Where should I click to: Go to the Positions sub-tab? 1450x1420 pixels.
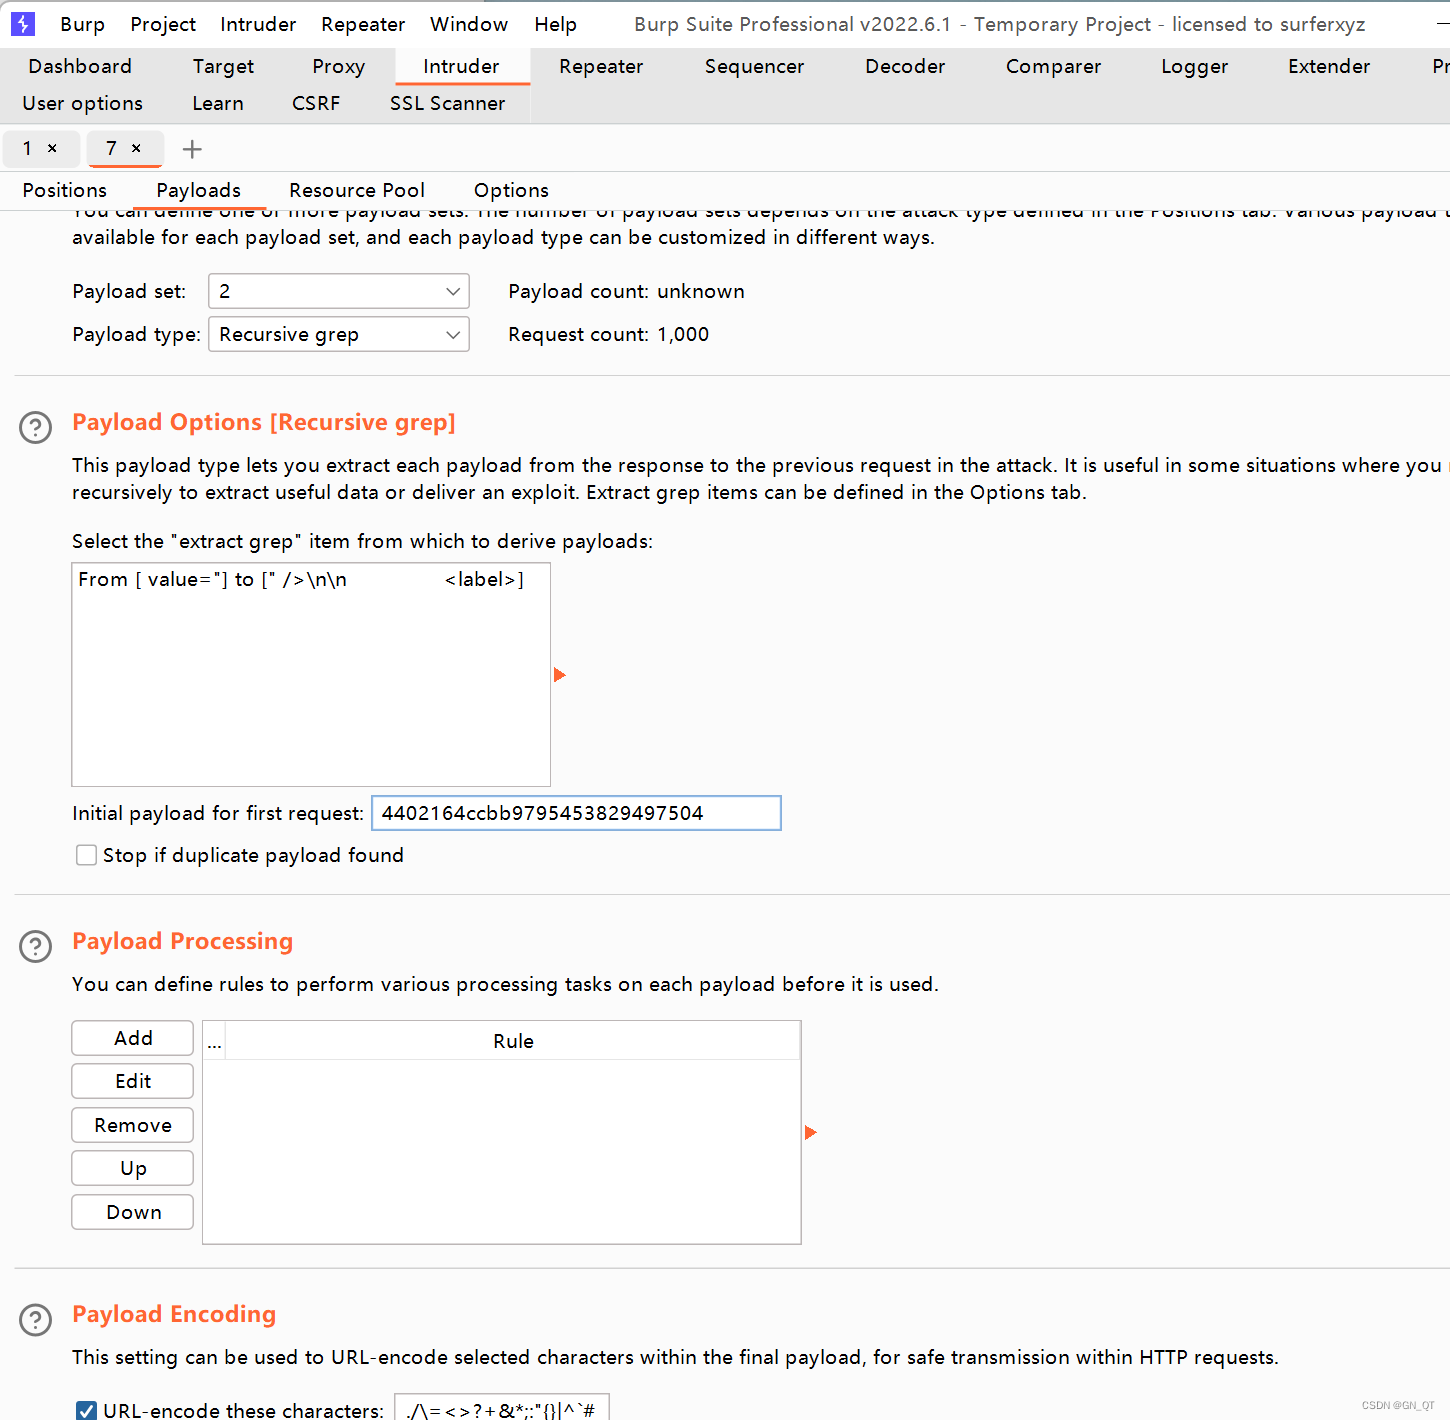coord(64,190)
